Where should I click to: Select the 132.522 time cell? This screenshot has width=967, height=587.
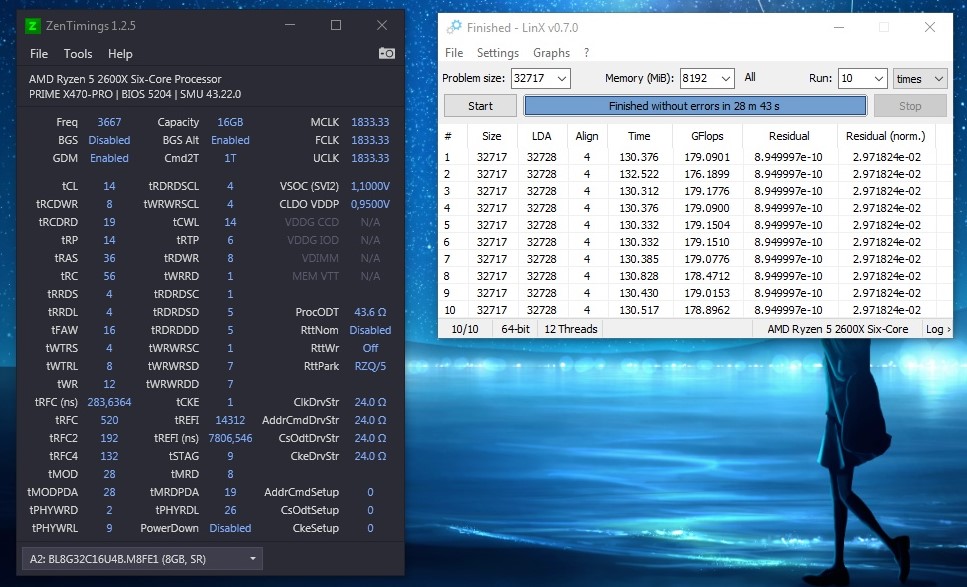(639, 174)
